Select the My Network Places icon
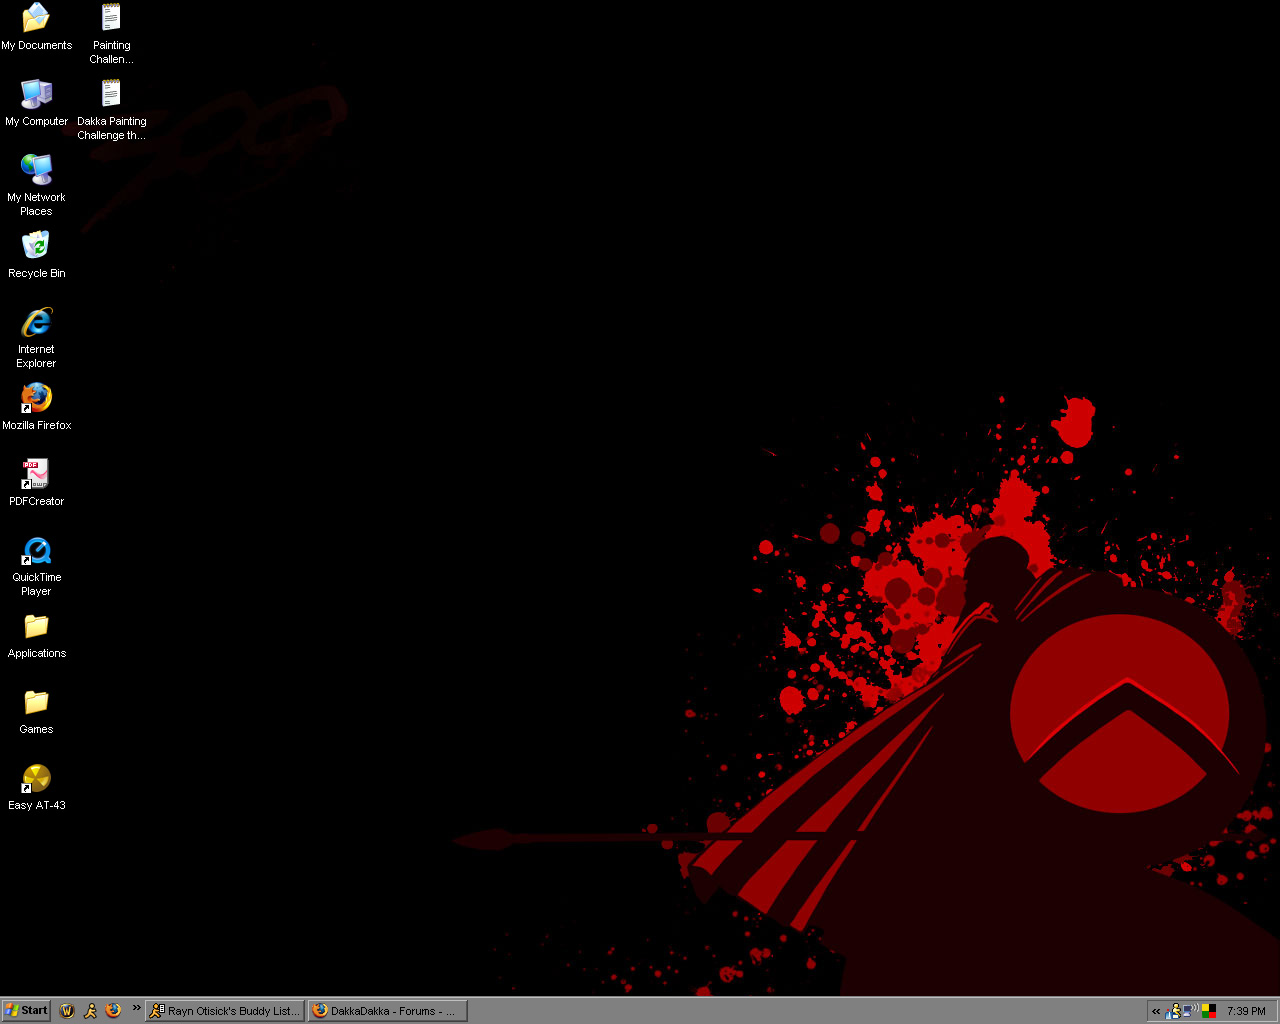The height and width of the screenshot is (1024, 1280). click(36, 185)
